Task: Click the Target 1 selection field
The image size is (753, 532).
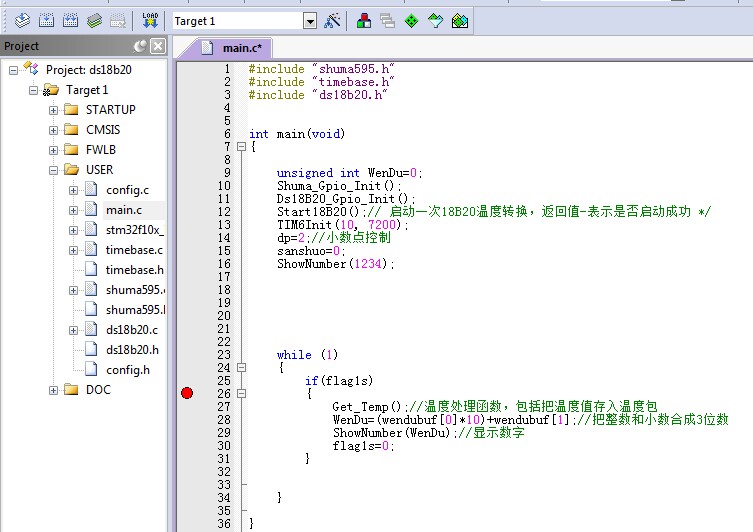Action: pyautogui.click(x=238, y=21)
